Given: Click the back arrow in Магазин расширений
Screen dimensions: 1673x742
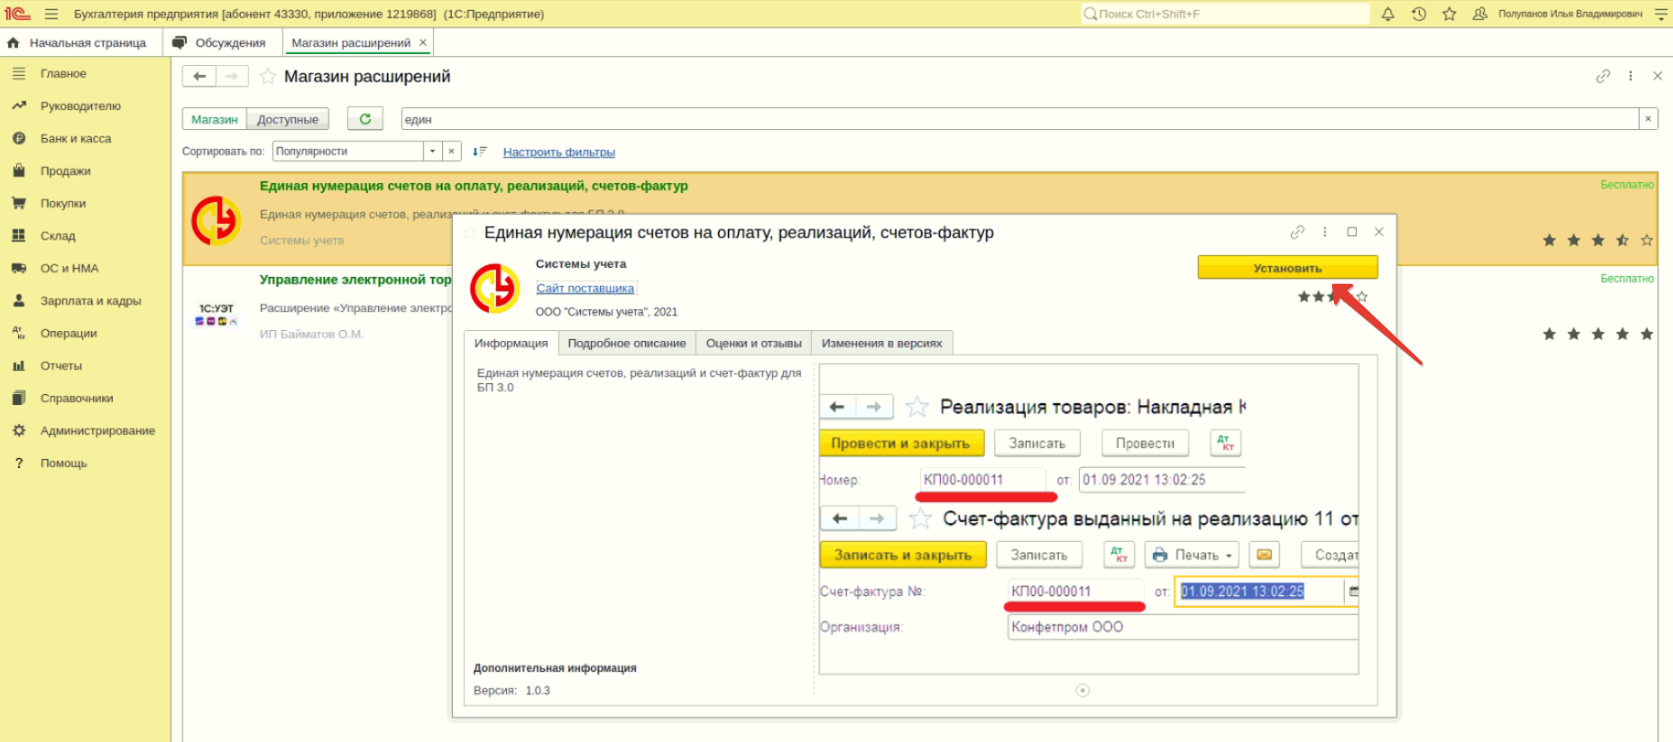Looking at the screenshot, I should click(199, 76).
